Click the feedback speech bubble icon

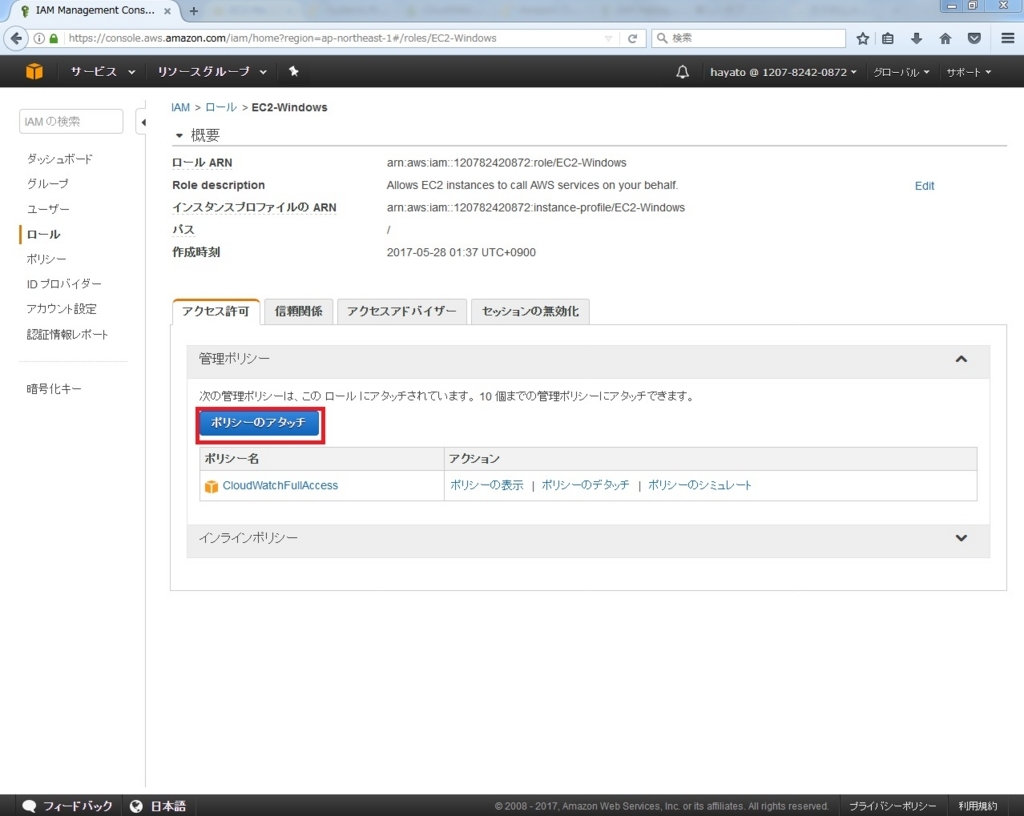29,806
